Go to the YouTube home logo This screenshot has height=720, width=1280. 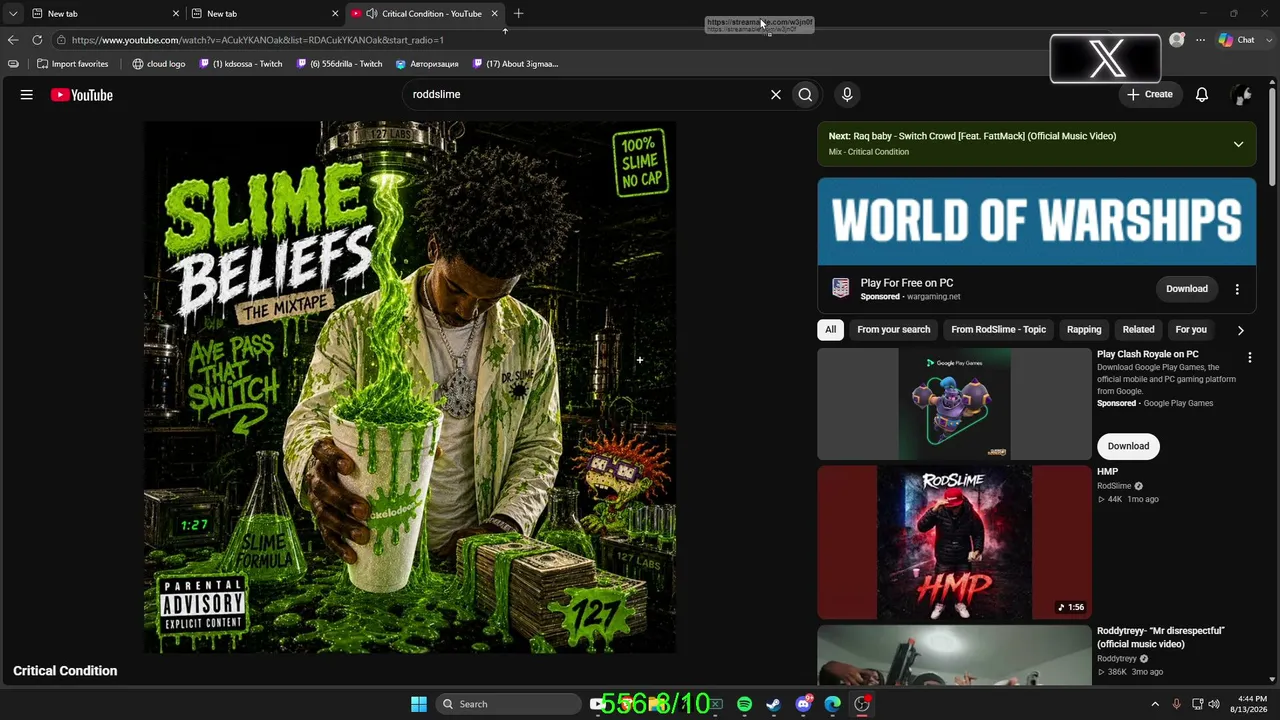[x=82, y=95]
